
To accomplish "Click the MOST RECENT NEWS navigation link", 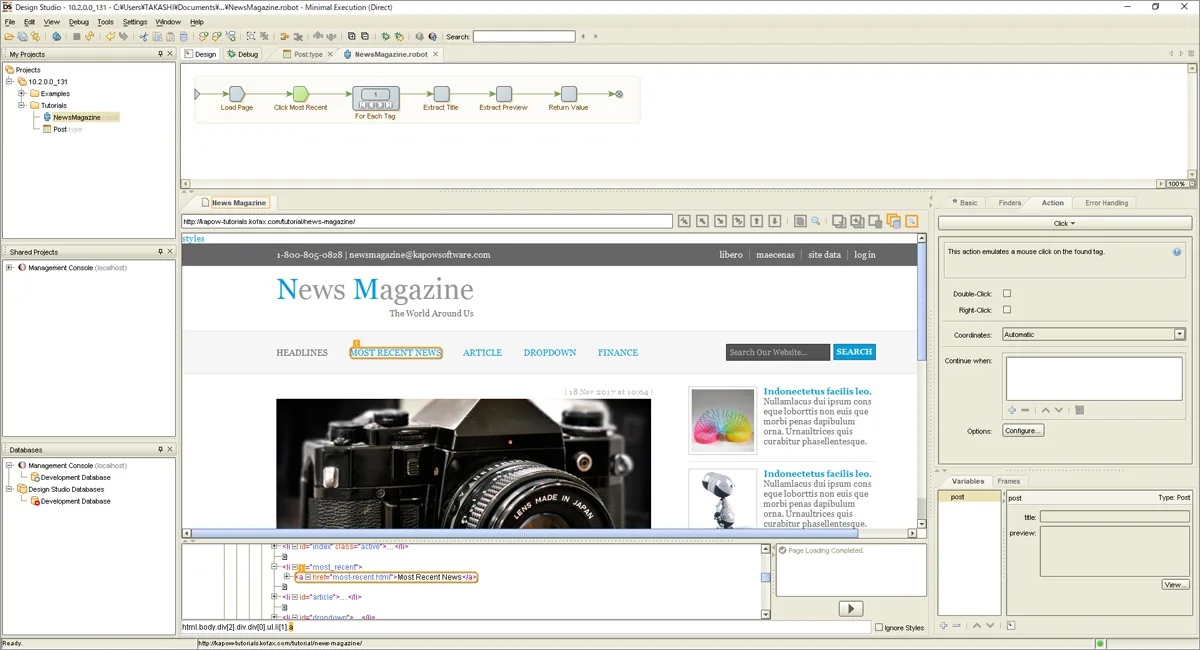I will [x=395, y=353].
